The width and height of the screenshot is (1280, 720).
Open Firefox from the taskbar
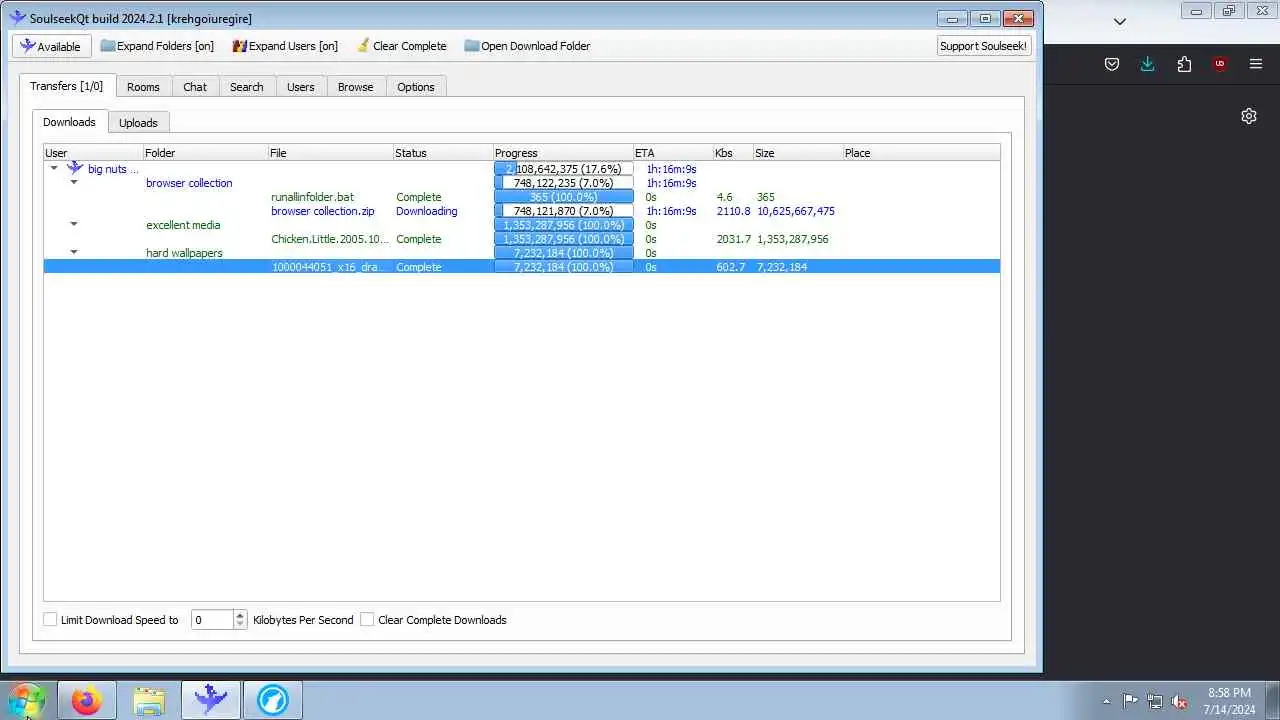(x=87, y=700)
